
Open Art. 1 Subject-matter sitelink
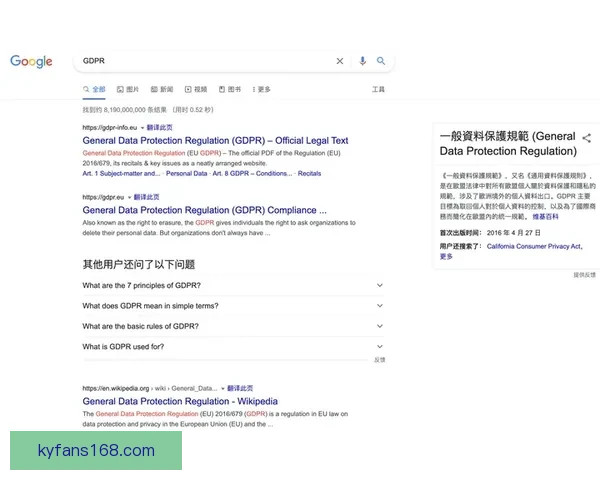click(x=121, y=173)
